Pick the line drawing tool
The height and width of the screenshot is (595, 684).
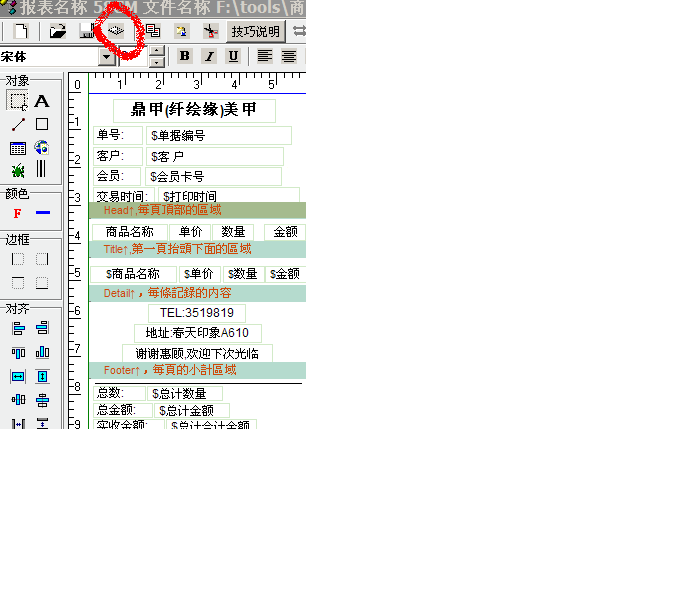click(18, 125)
